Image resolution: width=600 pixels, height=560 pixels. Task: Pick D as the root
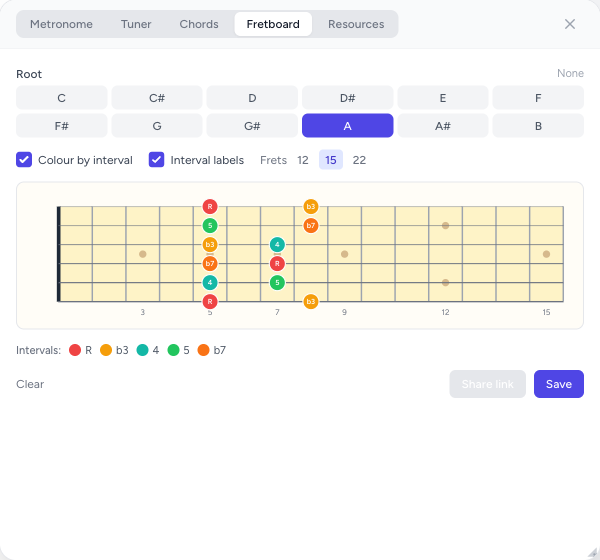coord(252,98)
